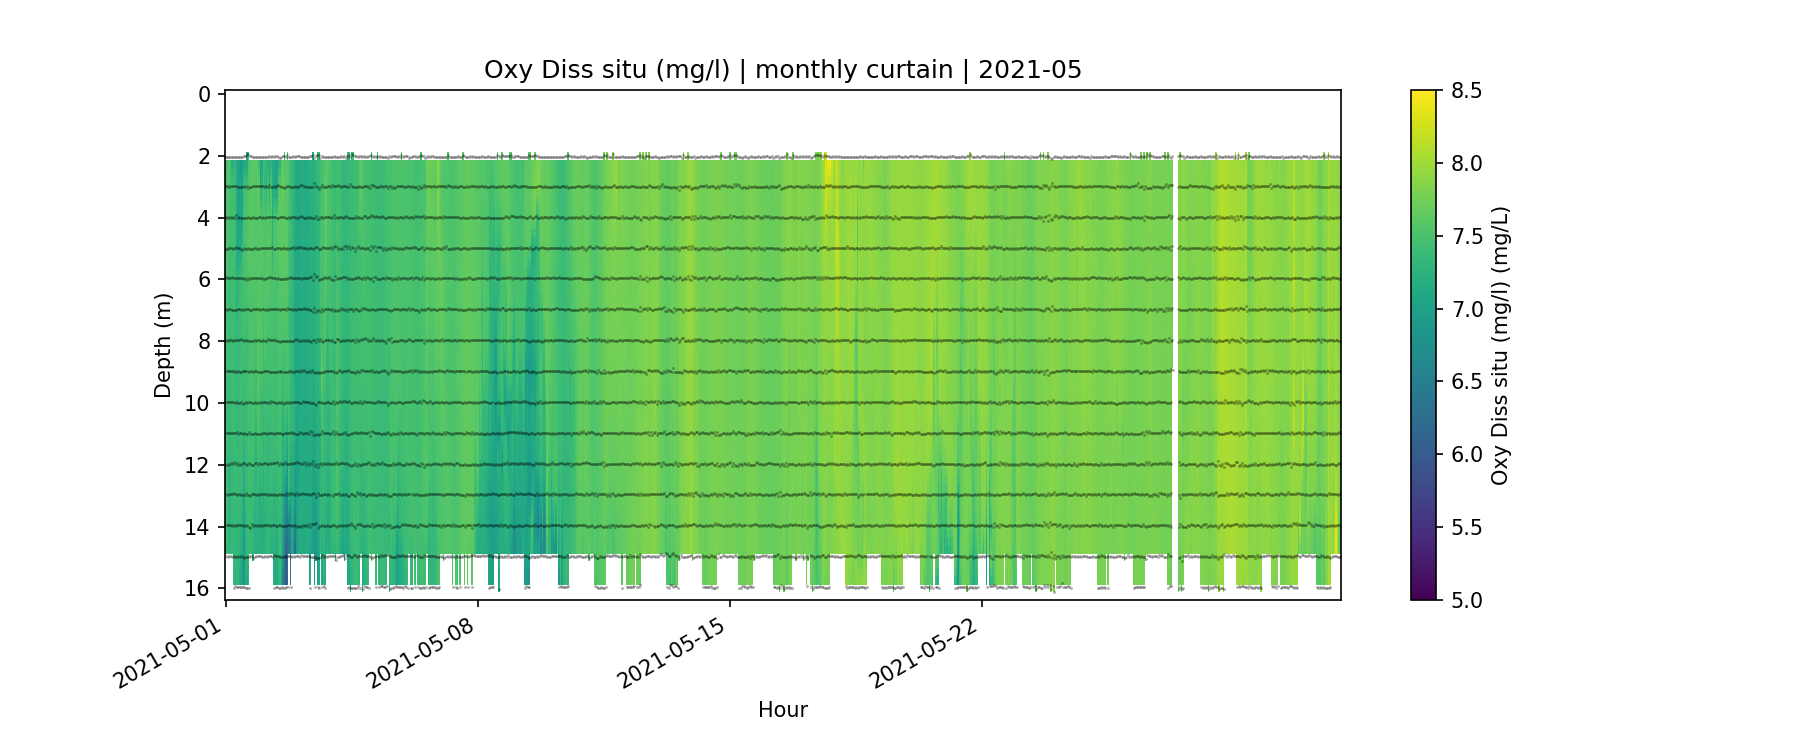The image size is (1800, 750).
Task: Select the 2021-05-22 date tick label
Action: (x=923, y=653)
